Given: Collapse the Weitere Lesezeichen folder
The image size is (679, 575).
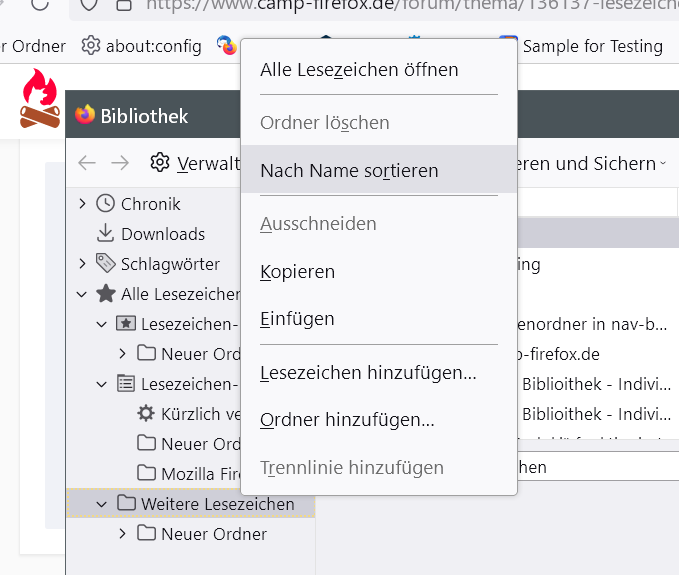Looking at the screenshot, I should 102,504.
